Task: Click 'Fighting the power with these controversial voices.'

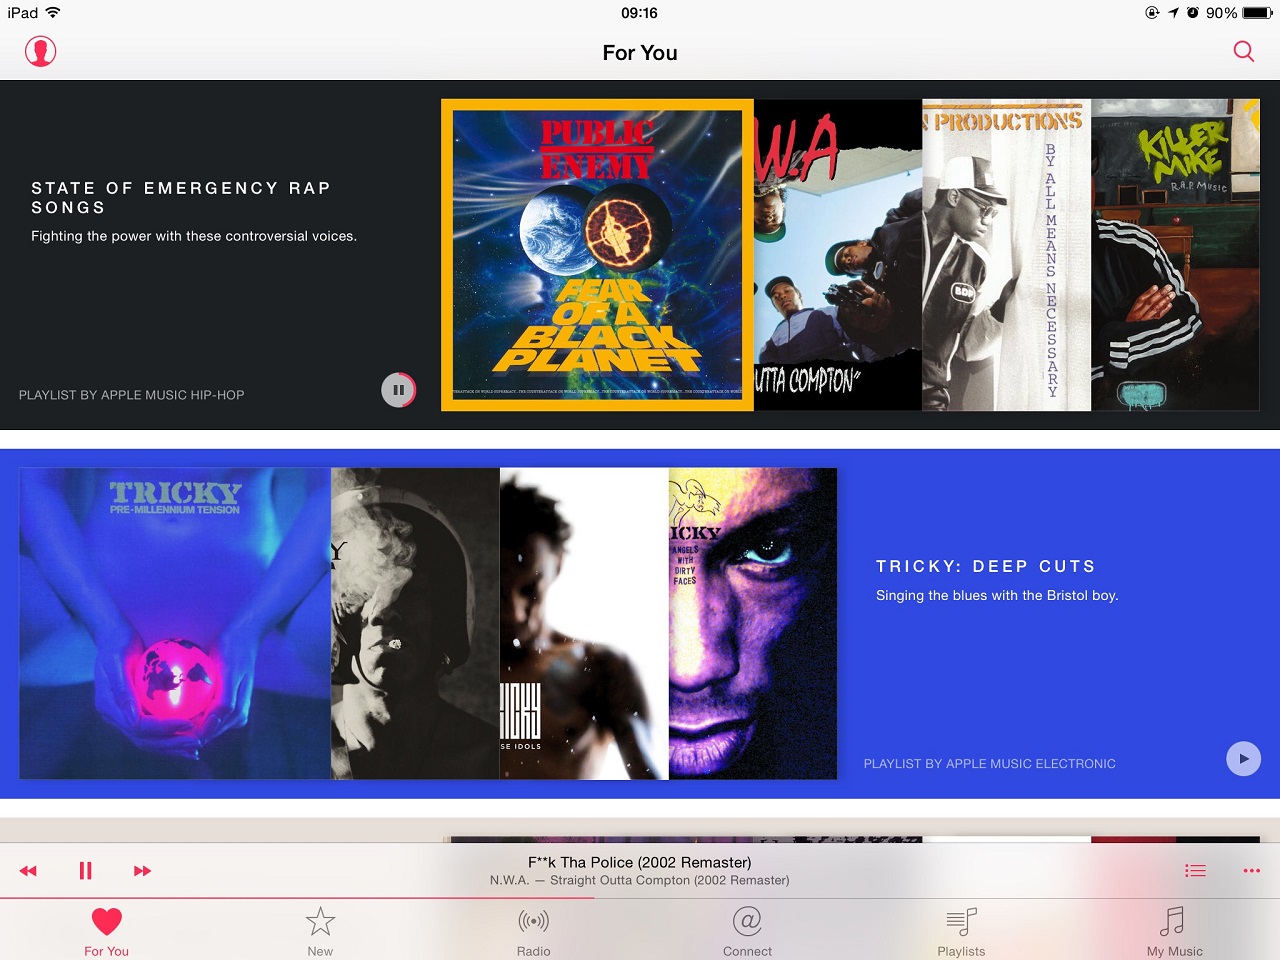Action: (194, 236)
